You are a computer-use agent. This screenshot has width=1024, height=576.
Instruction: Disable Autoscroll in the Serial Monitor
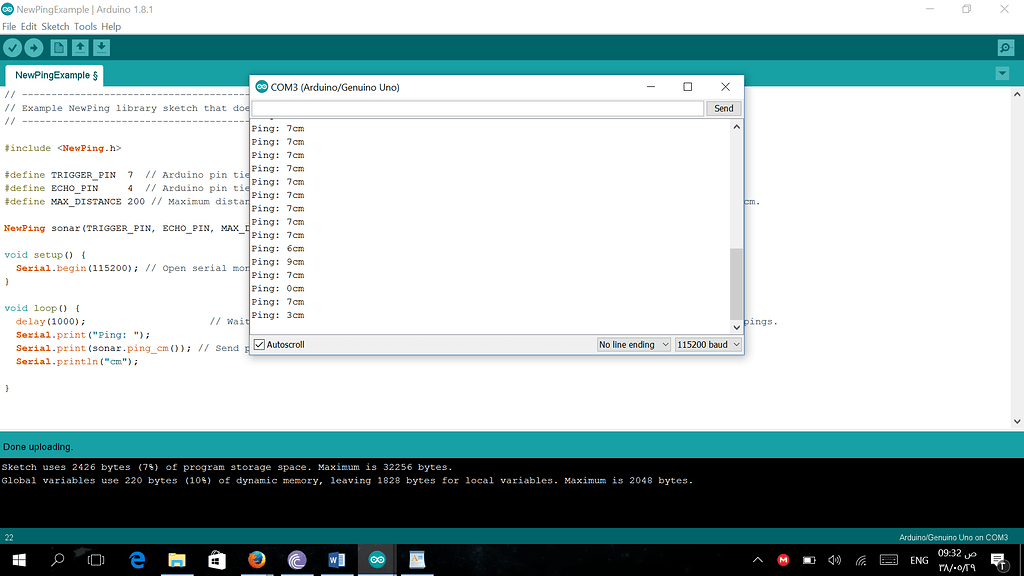pos(258,344)
